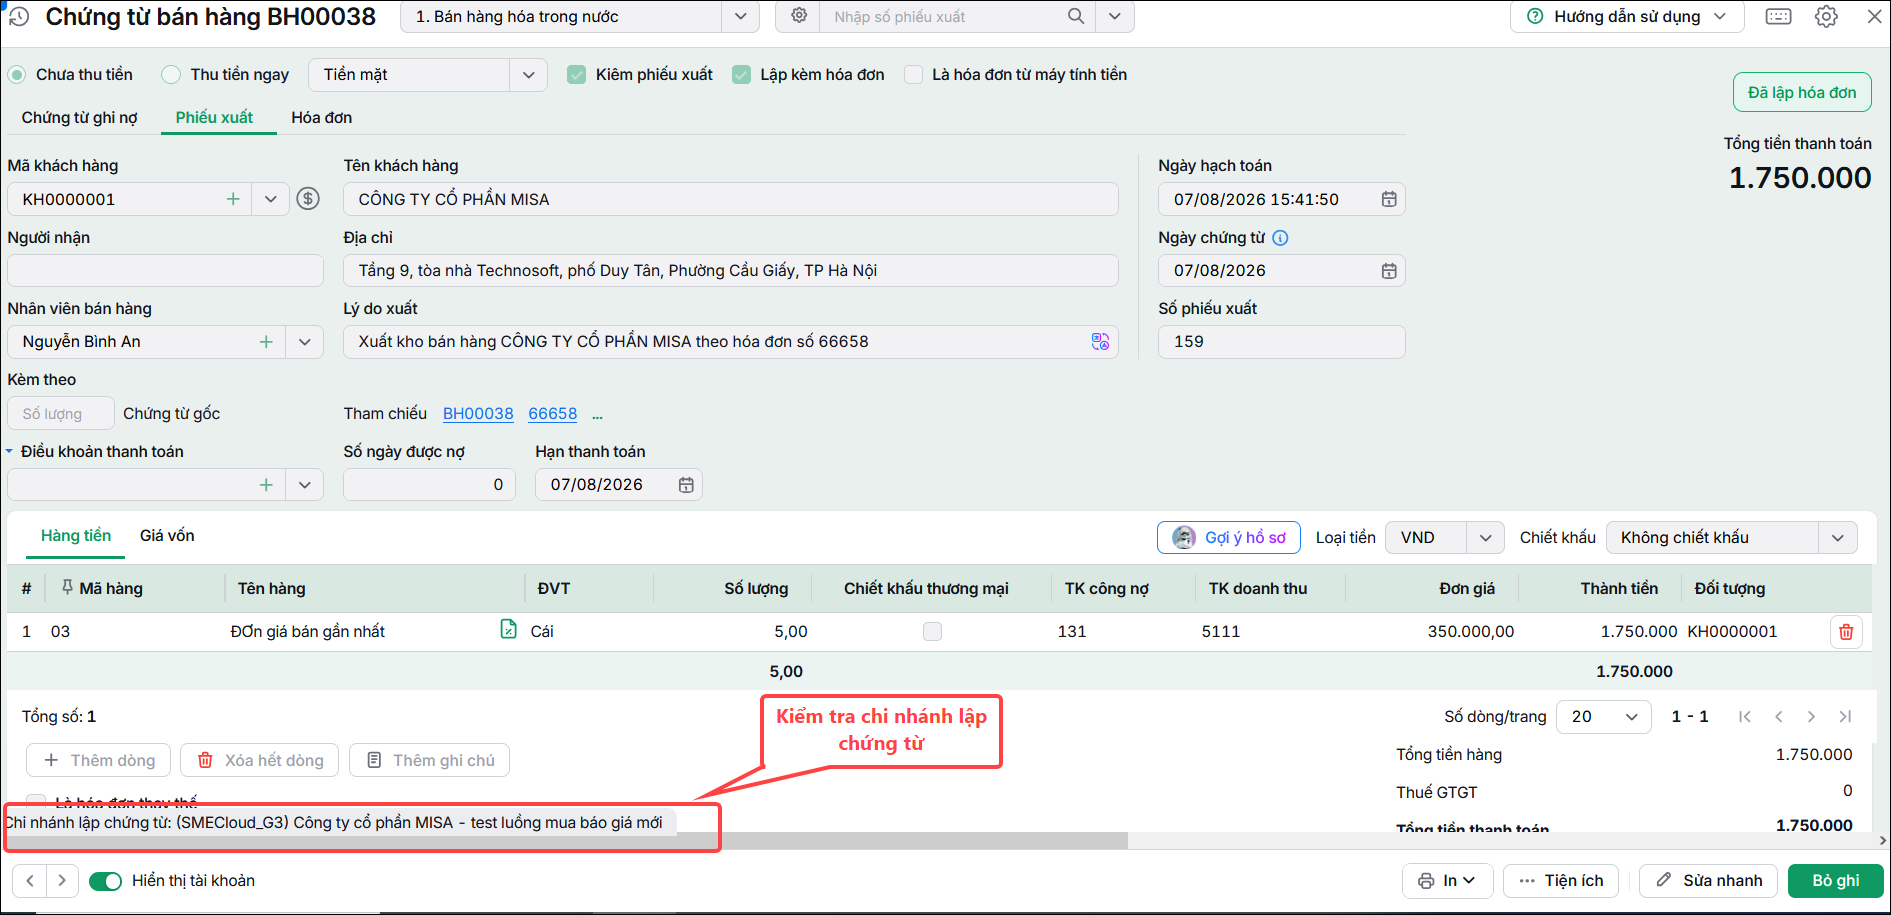The width and height of the screenshot is (1891, 915).
Task: Click Xóa hết dòng button
Action: click(x=260, y=761)
